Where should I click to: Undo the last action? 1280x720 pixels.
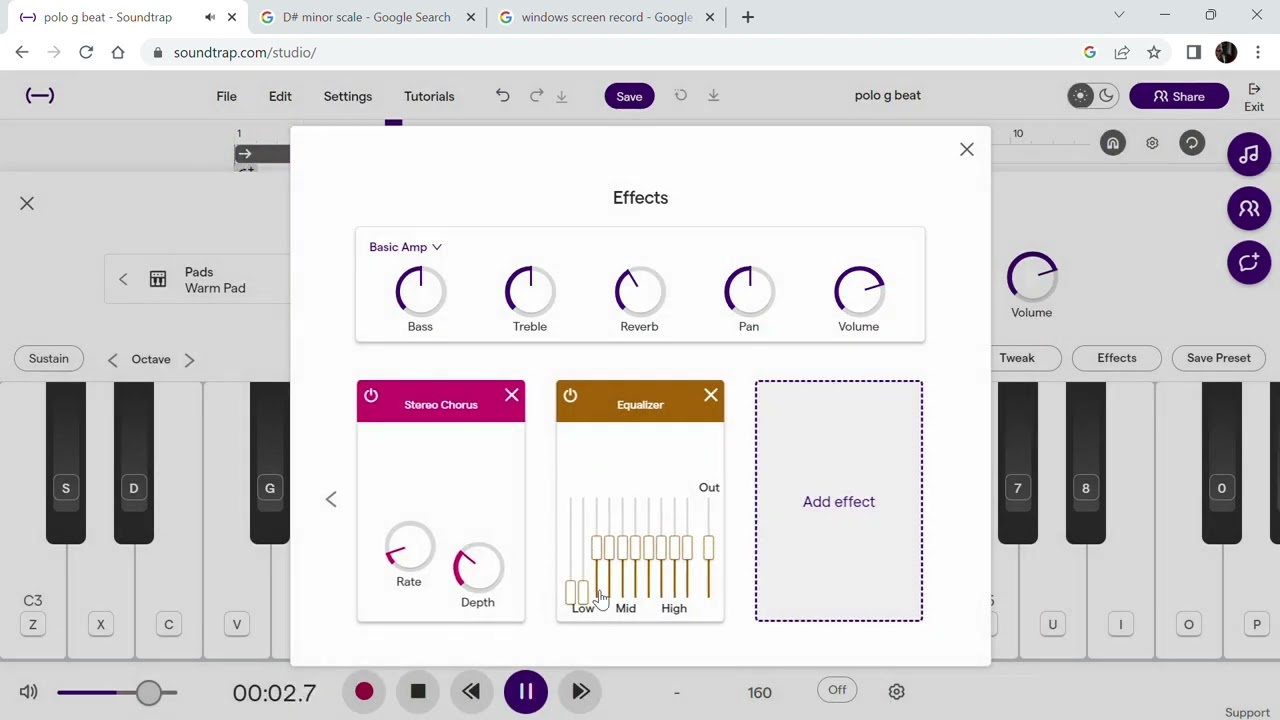click(502, 95)
